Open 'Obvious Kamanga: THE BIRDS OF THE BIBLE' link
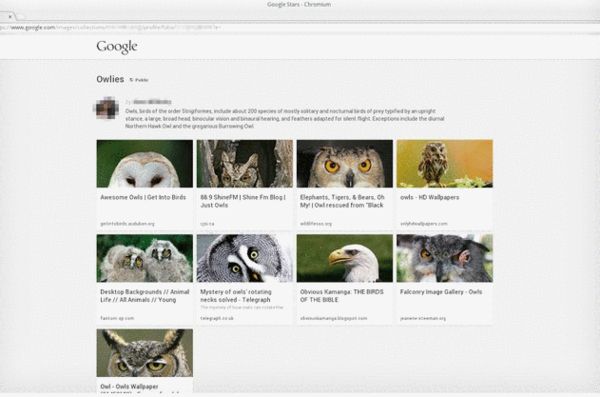600x397 pixels. pyautogui.click(x=342, y=296)
